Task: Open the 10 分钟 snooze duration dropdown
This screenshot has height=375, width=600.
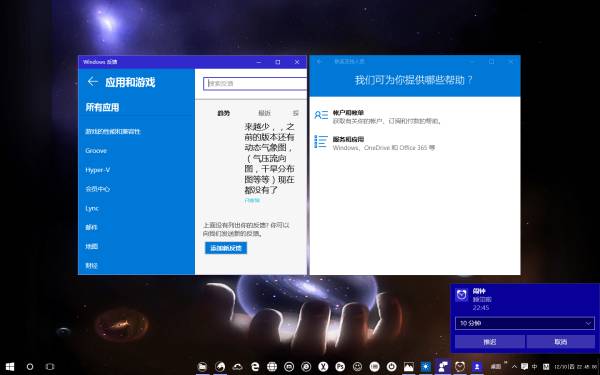Action: [525, 323]
